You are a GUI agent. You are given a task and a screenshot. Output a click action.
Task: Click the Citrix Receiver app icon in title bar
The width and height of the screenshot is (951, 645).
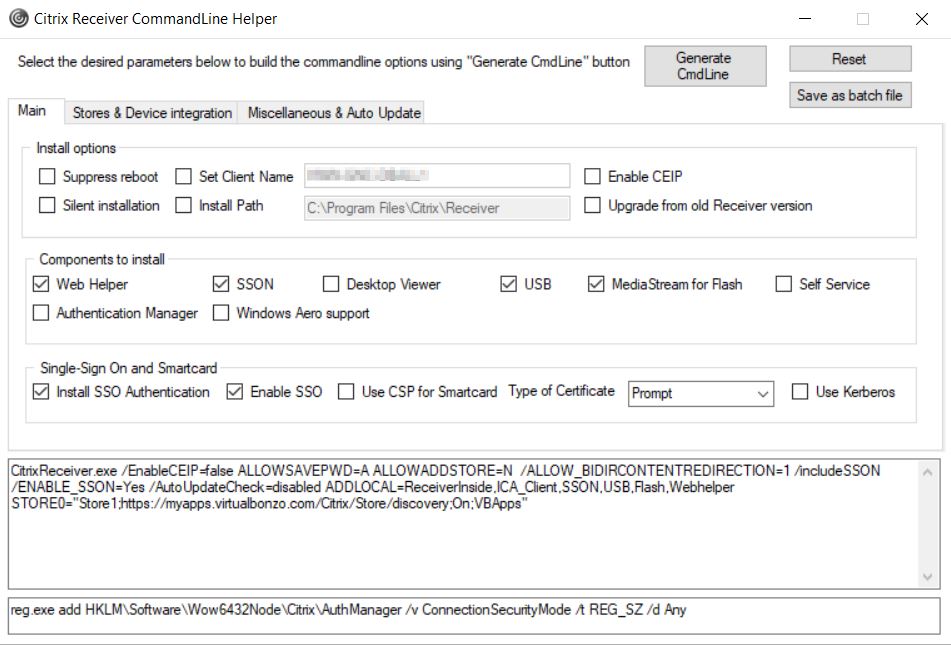pyautogui.click(x=19, y=18)
